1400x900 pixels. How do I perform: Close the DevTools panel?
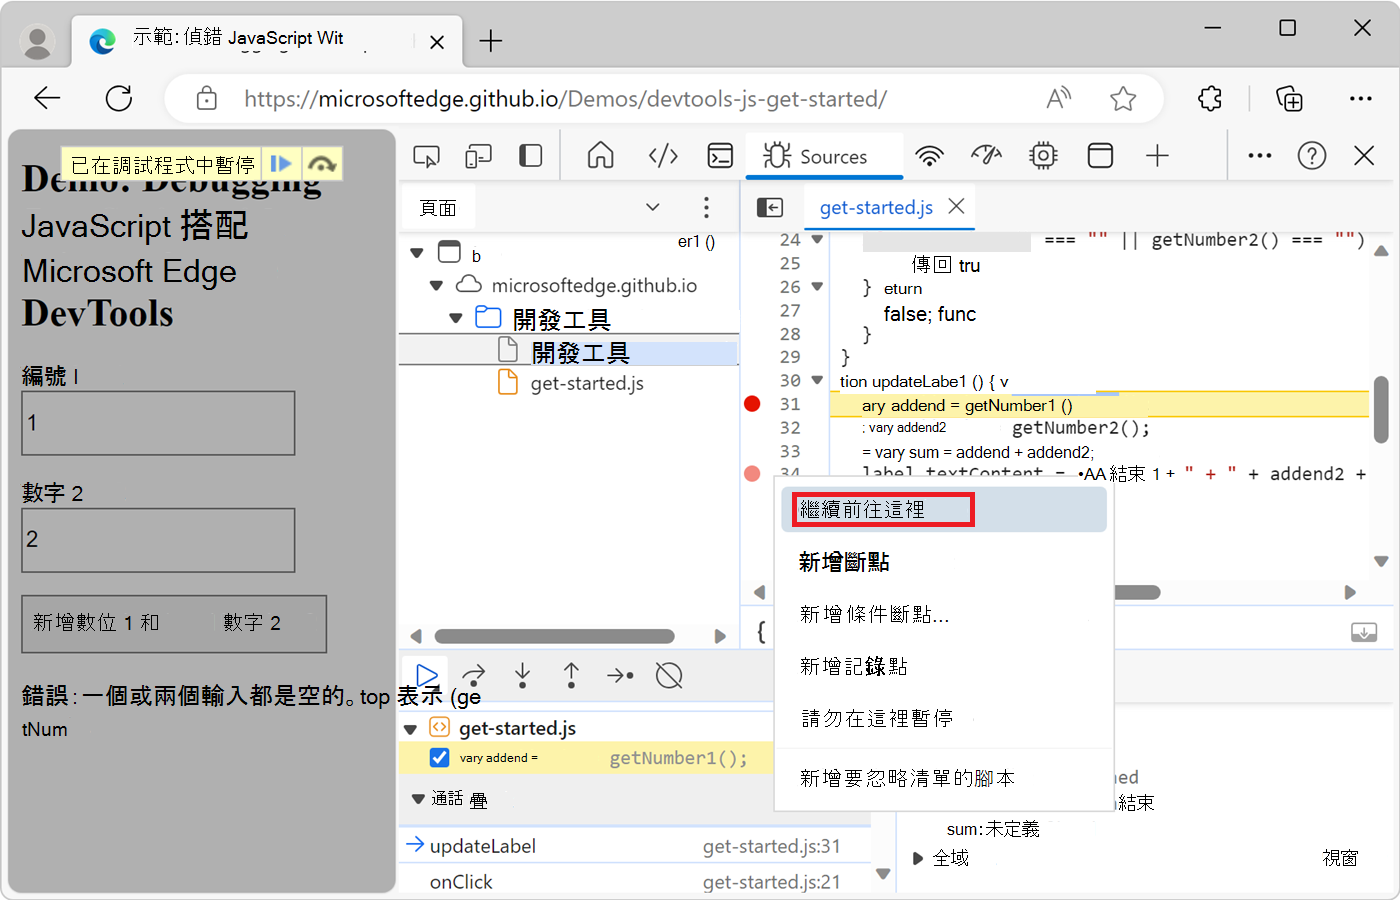(x=1364, y=155)
